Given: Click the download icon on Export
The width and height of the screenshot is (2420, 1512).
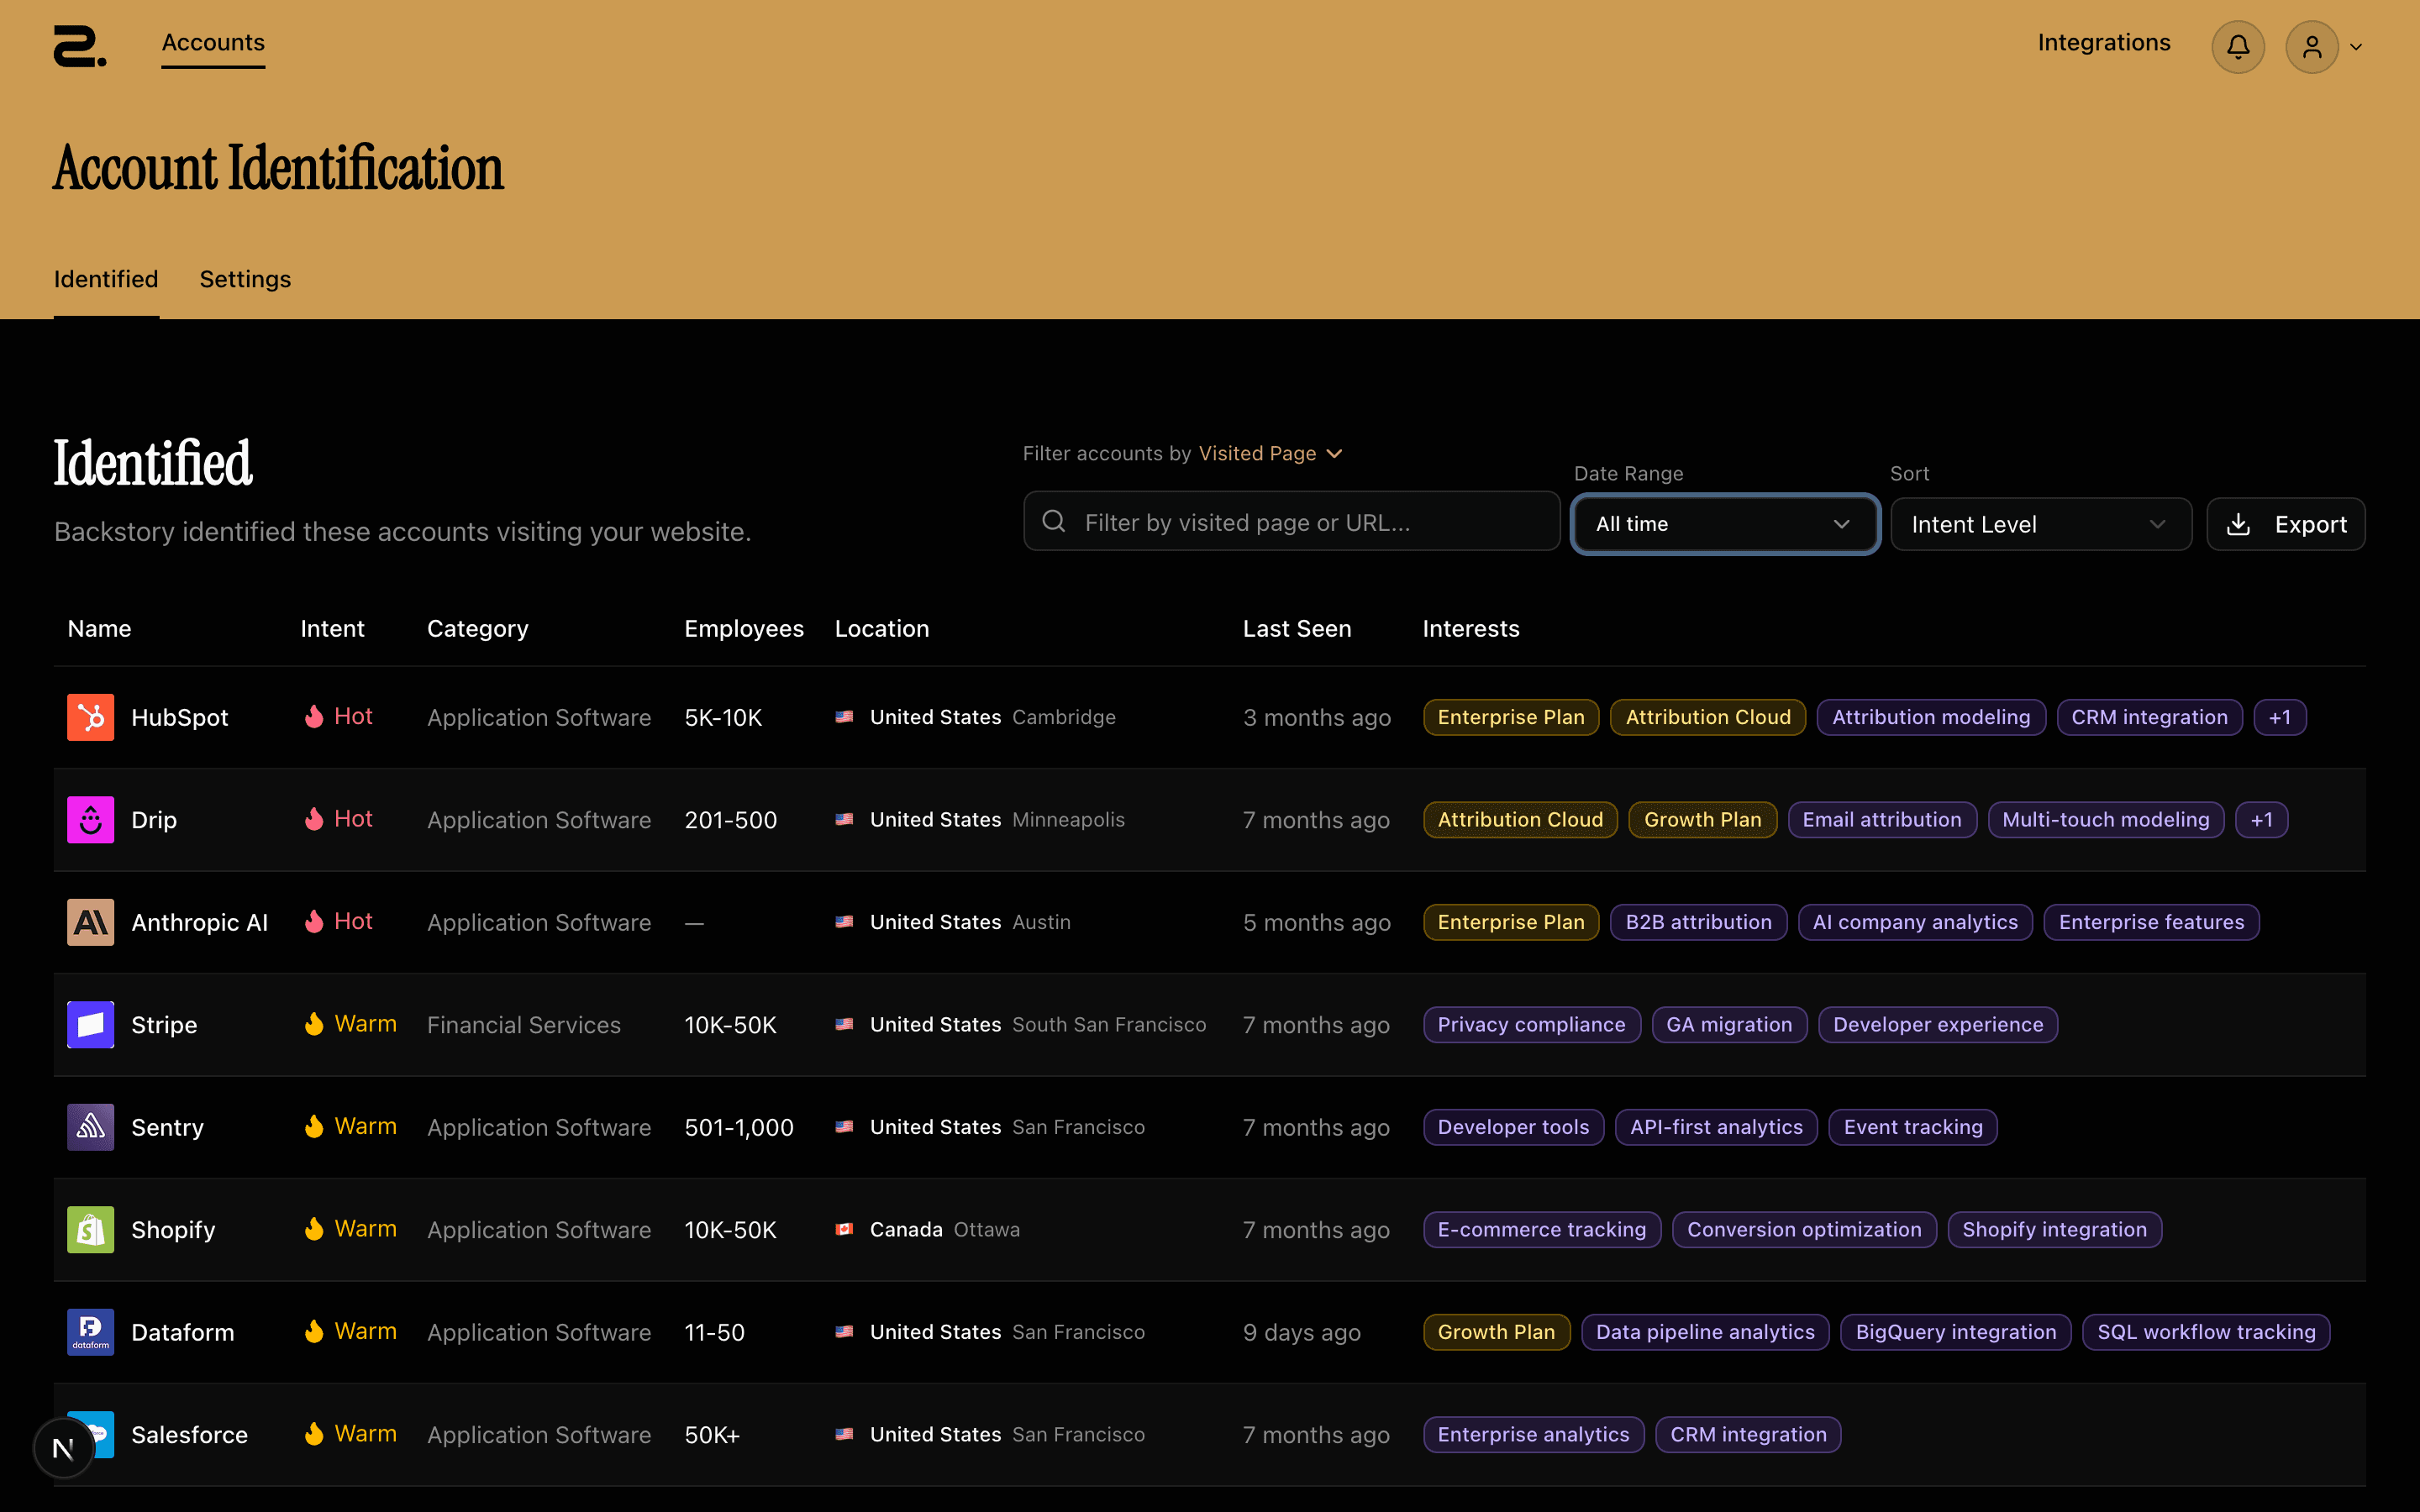Looking at the screenshot, I should [2239, 525].
